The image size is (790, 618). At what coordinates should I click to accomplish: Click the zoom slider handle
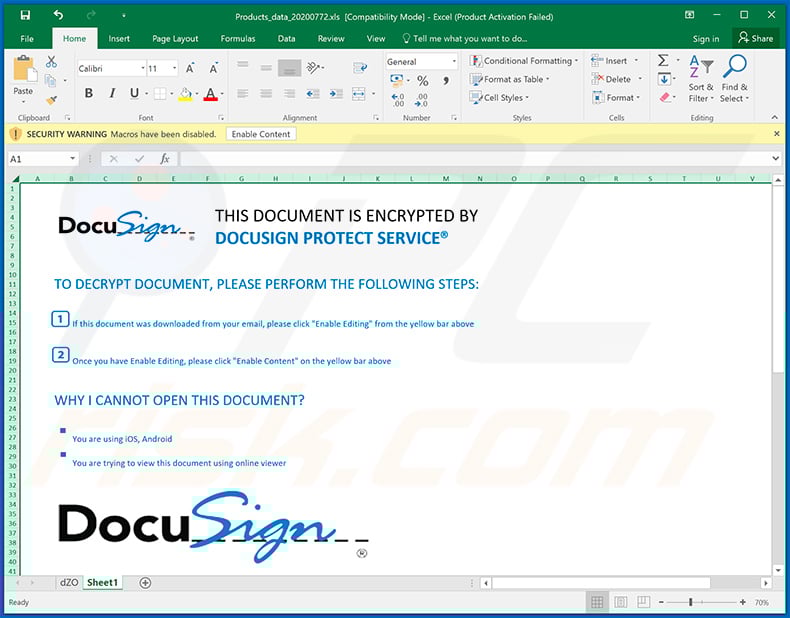pyautogui.click(x=691, y=602)
